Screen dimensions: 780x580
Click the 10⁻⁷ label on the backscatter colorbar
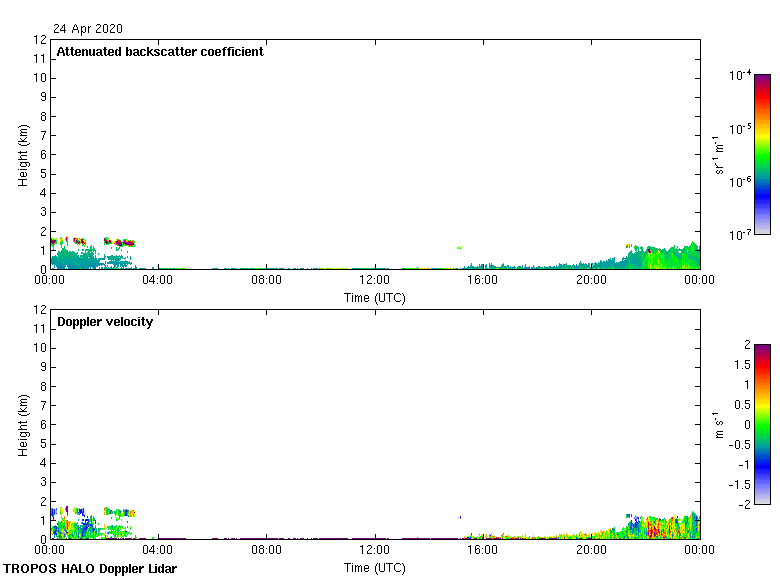tap(741, 234)
